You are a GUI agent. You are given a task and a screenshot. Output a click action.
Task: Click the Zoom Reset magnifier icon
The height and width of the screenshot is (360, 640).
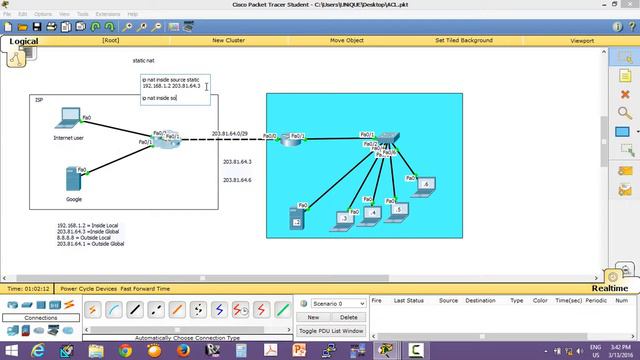(142, 27)
